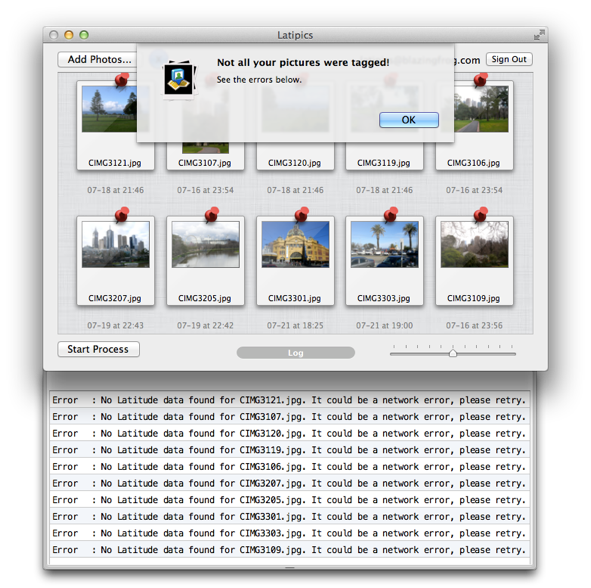Image resolution: width=591 pixels, height=588 pixels.
Task: Click the red pushpin on CIMG3121.jpg
Action: click(122, 80)
